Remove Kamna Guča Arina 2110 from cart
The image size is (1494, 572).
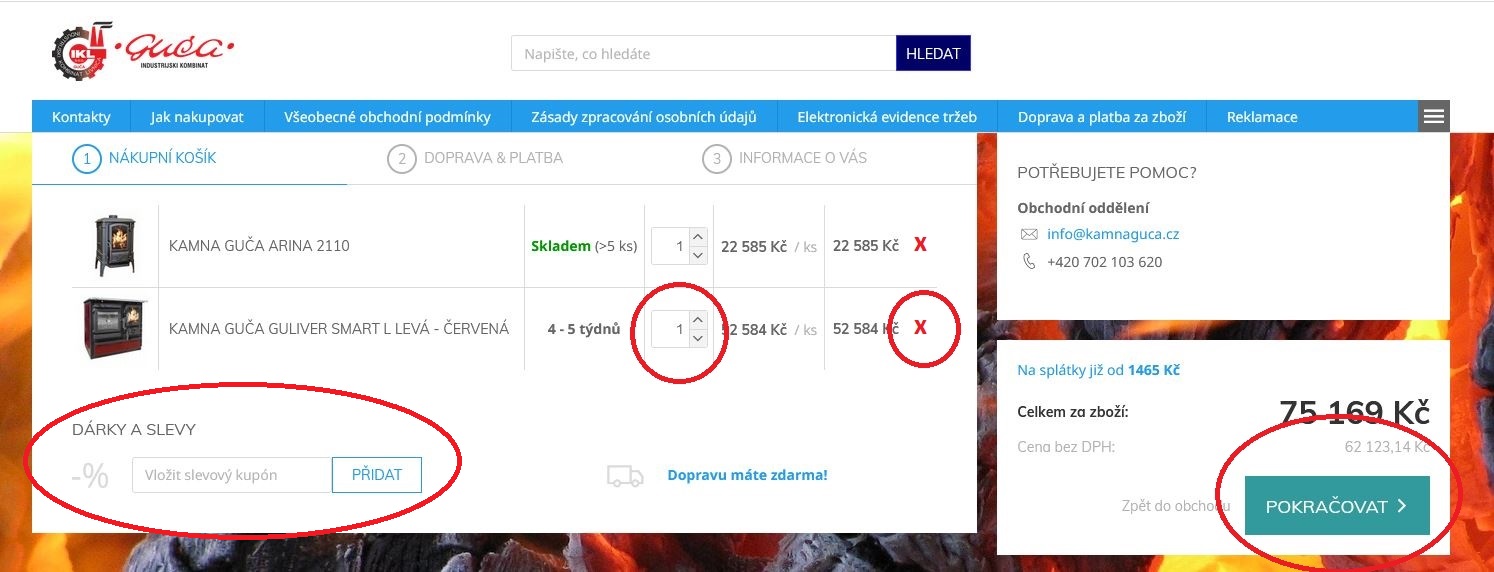click(x=920, y=245)
